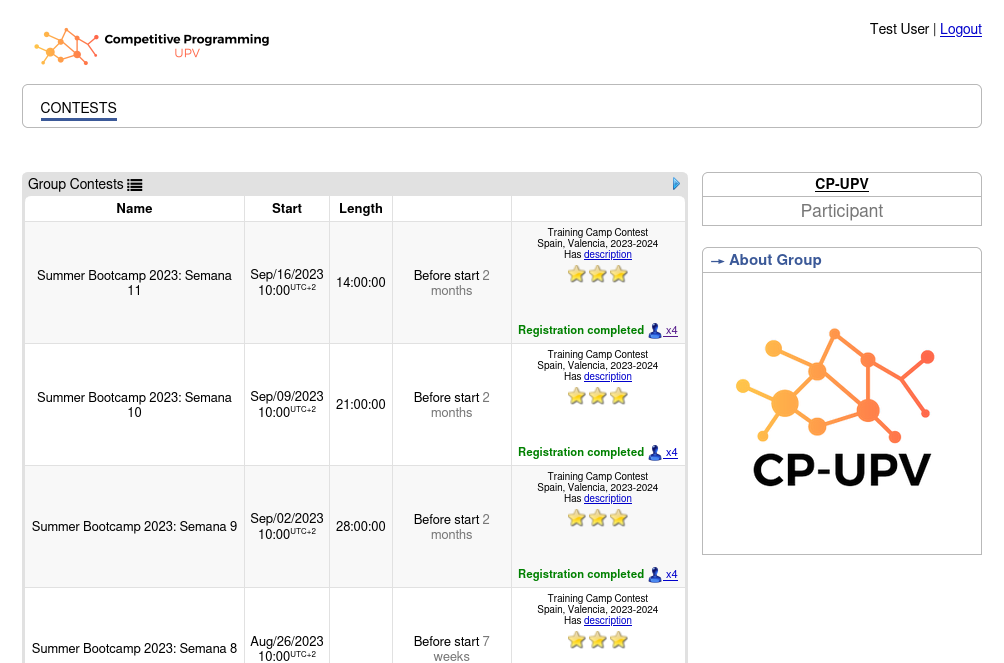Open participants icon for Semana 9
1004x663 pixels.
tap(654, 575)
